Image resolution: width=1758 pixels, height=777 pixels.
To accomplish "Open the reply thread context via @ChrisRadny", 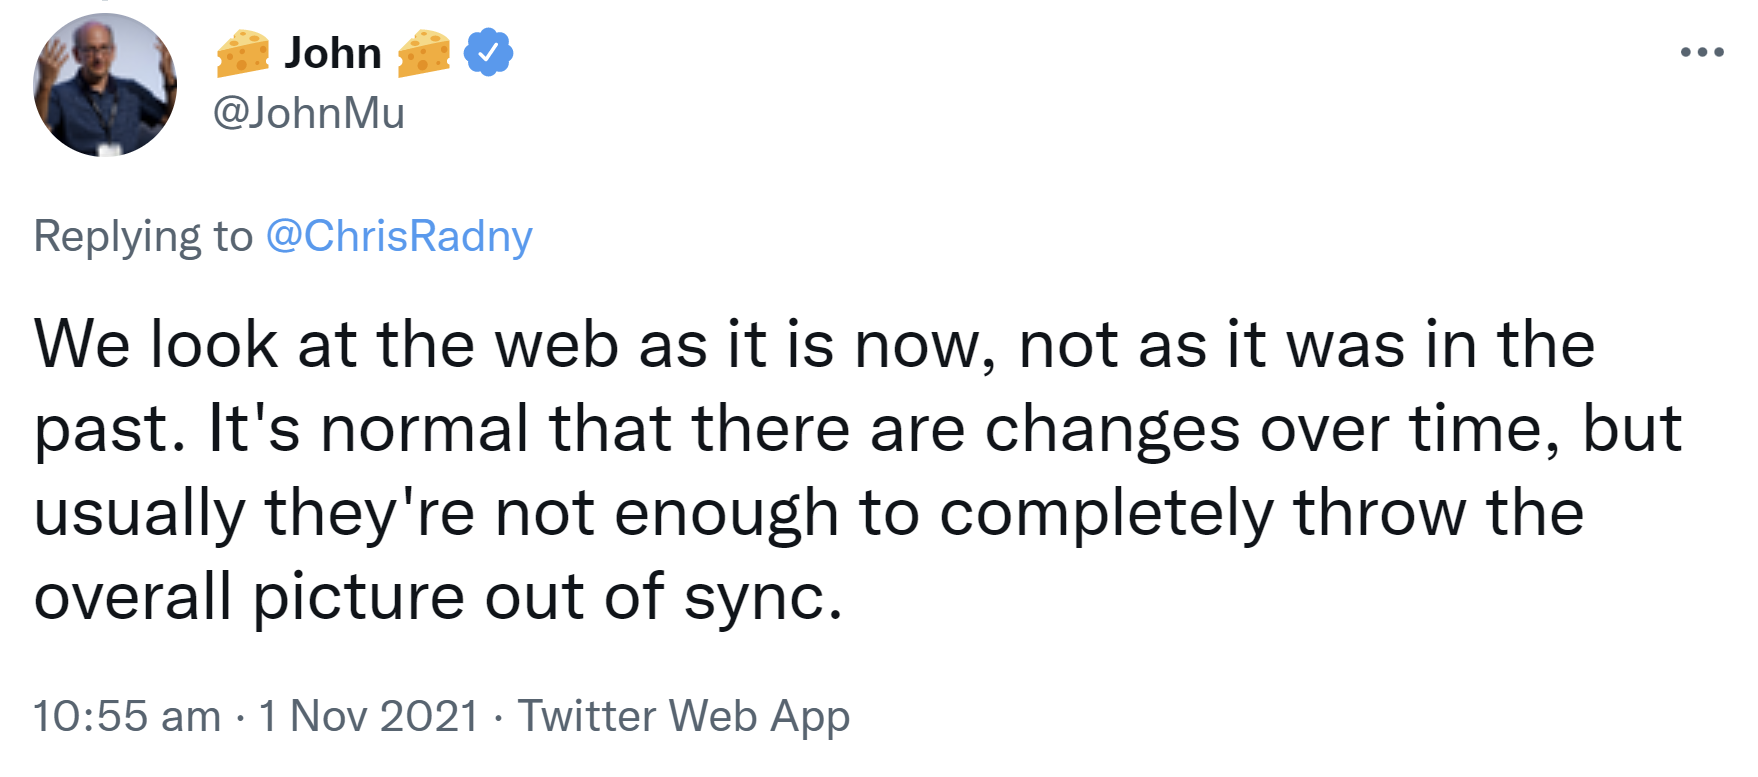I will coord(399,235).
